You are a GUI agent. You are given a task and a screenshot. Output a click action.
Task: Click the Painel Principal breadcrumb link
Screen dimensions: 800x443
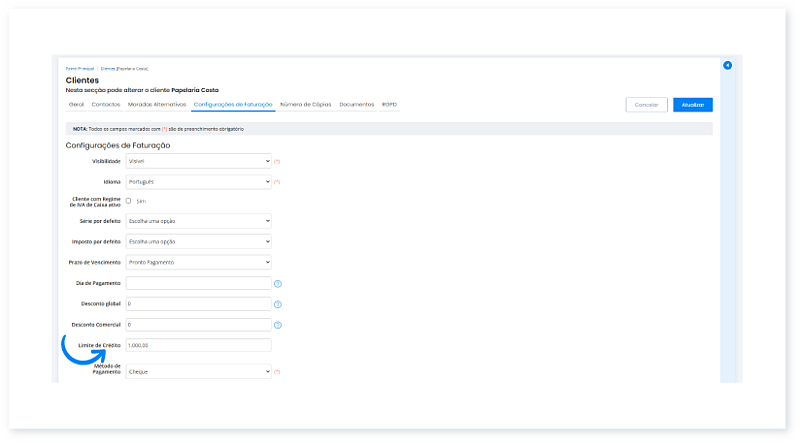coord(80,69)
